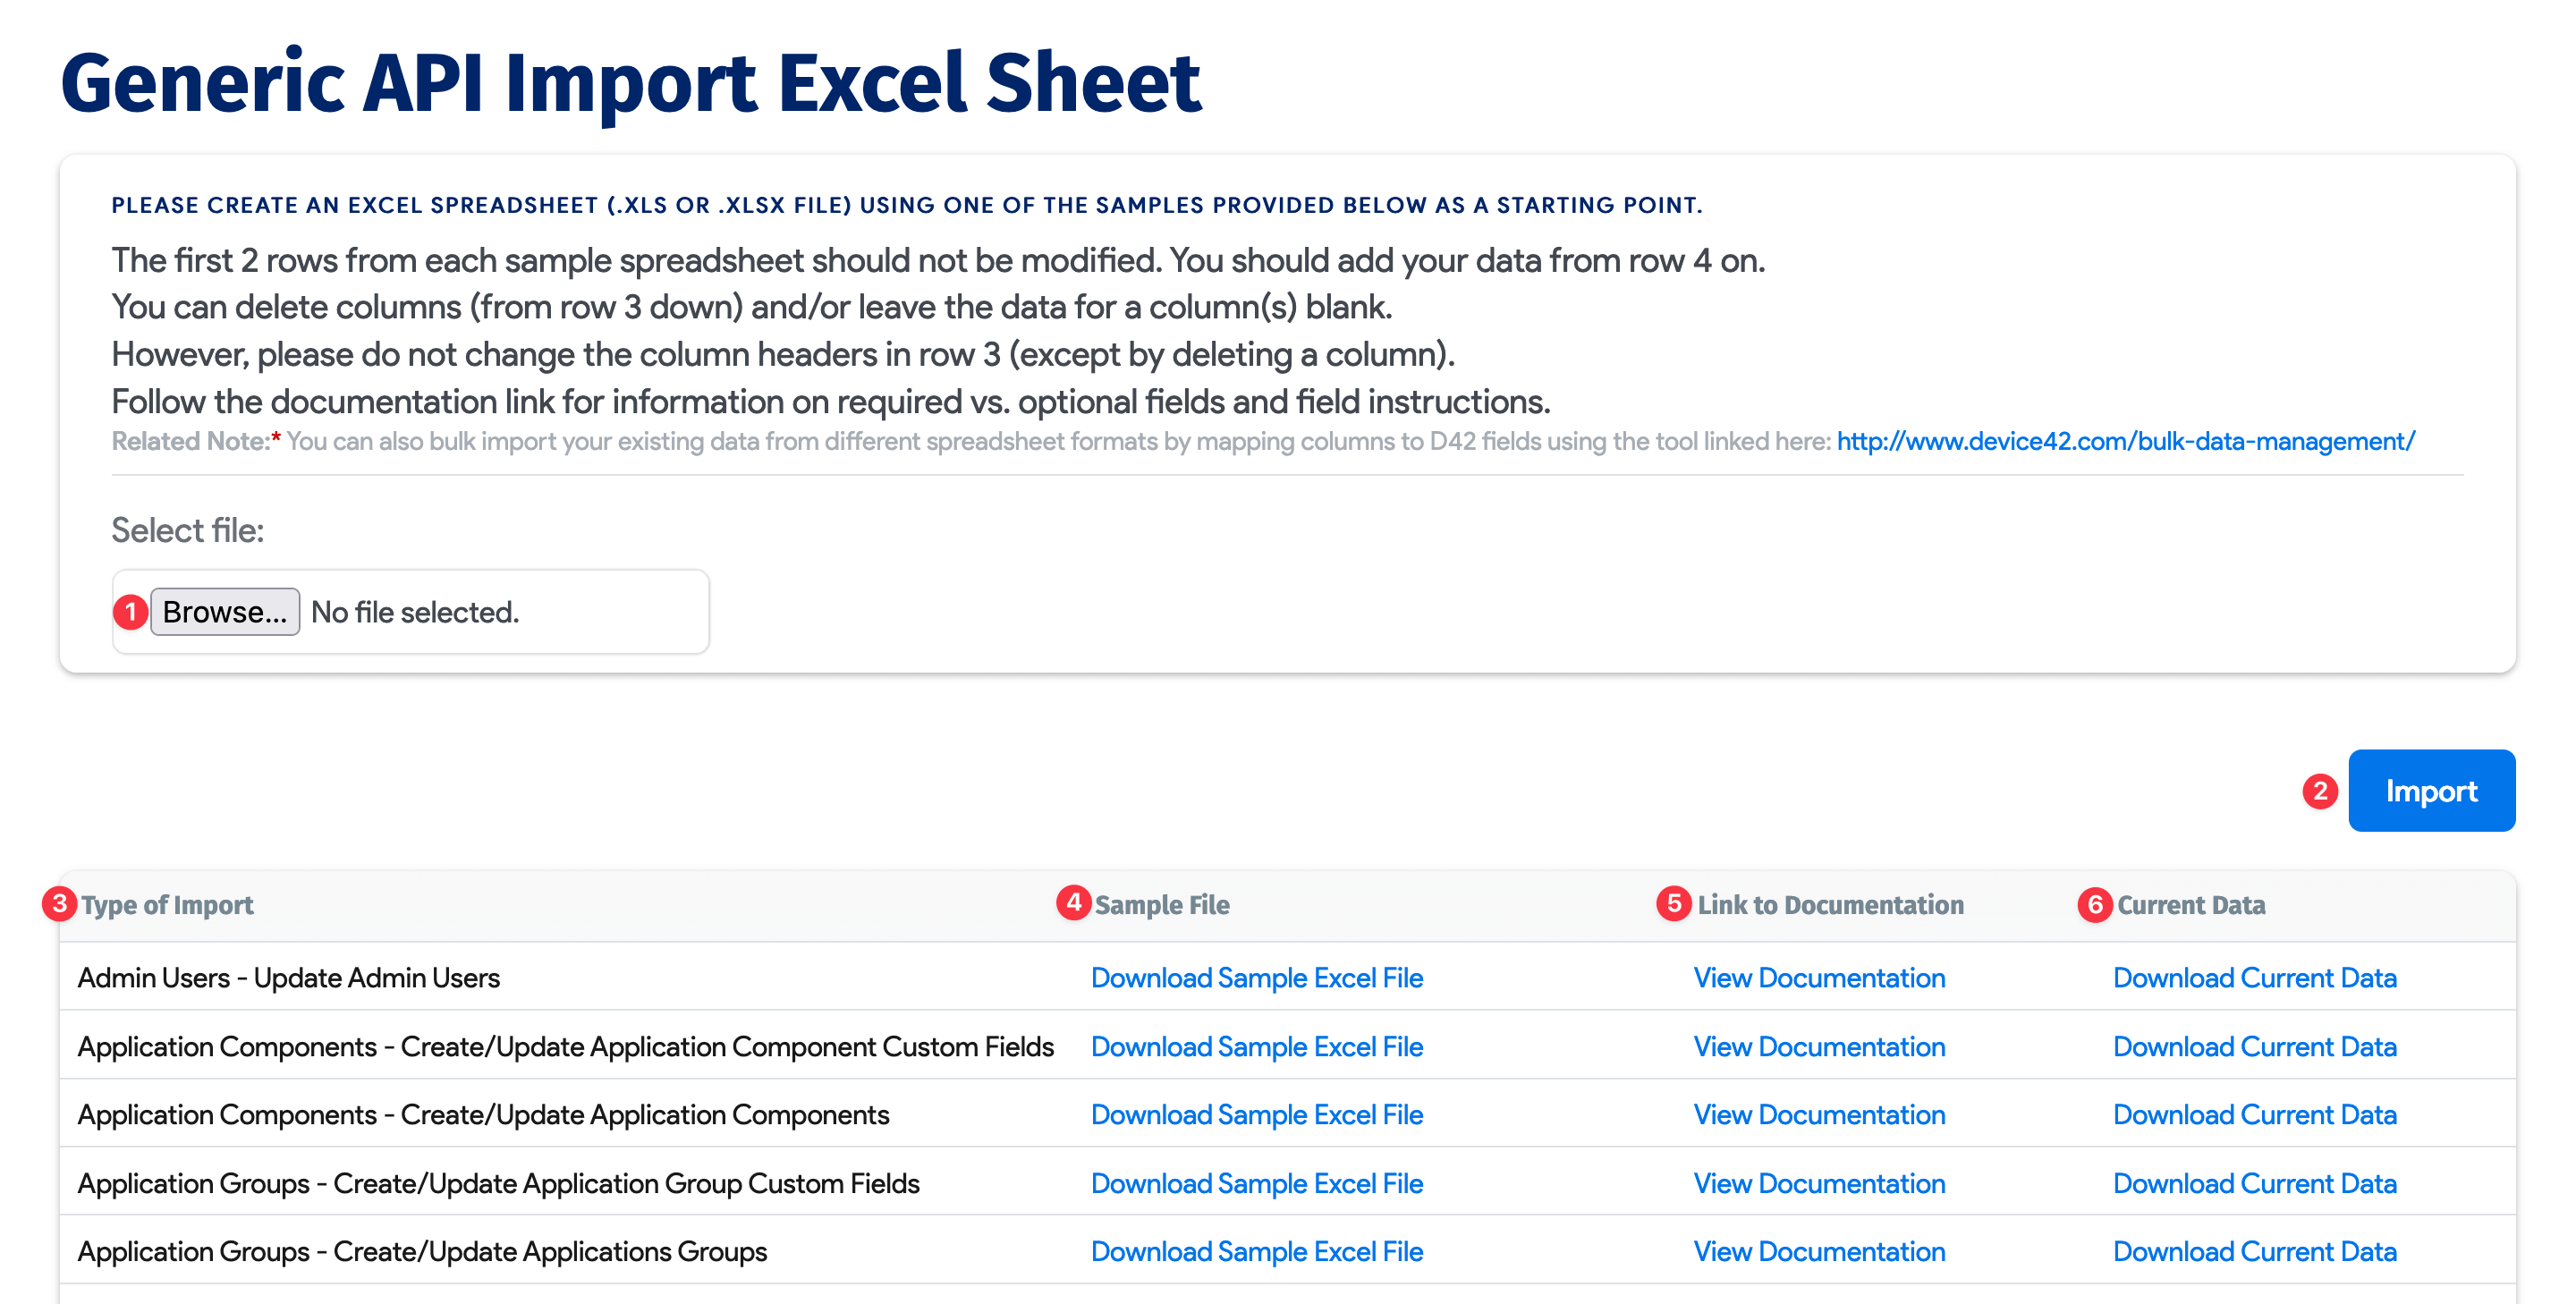Download sample for Application Components import
2576x1304 pixels.
[1256, 1114]
